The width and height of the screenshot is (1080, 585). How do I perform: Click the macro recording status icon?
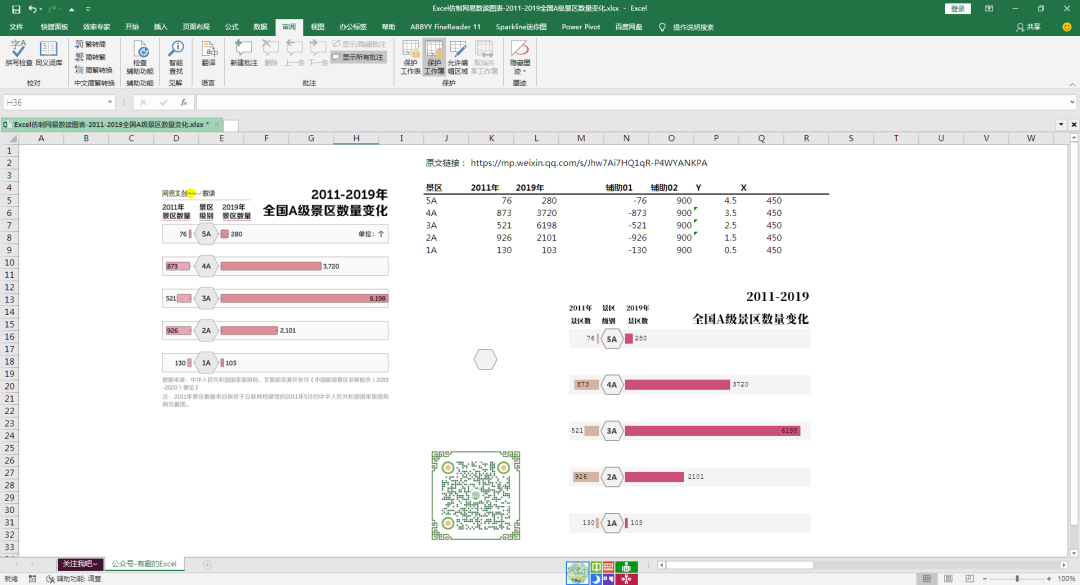32,579
